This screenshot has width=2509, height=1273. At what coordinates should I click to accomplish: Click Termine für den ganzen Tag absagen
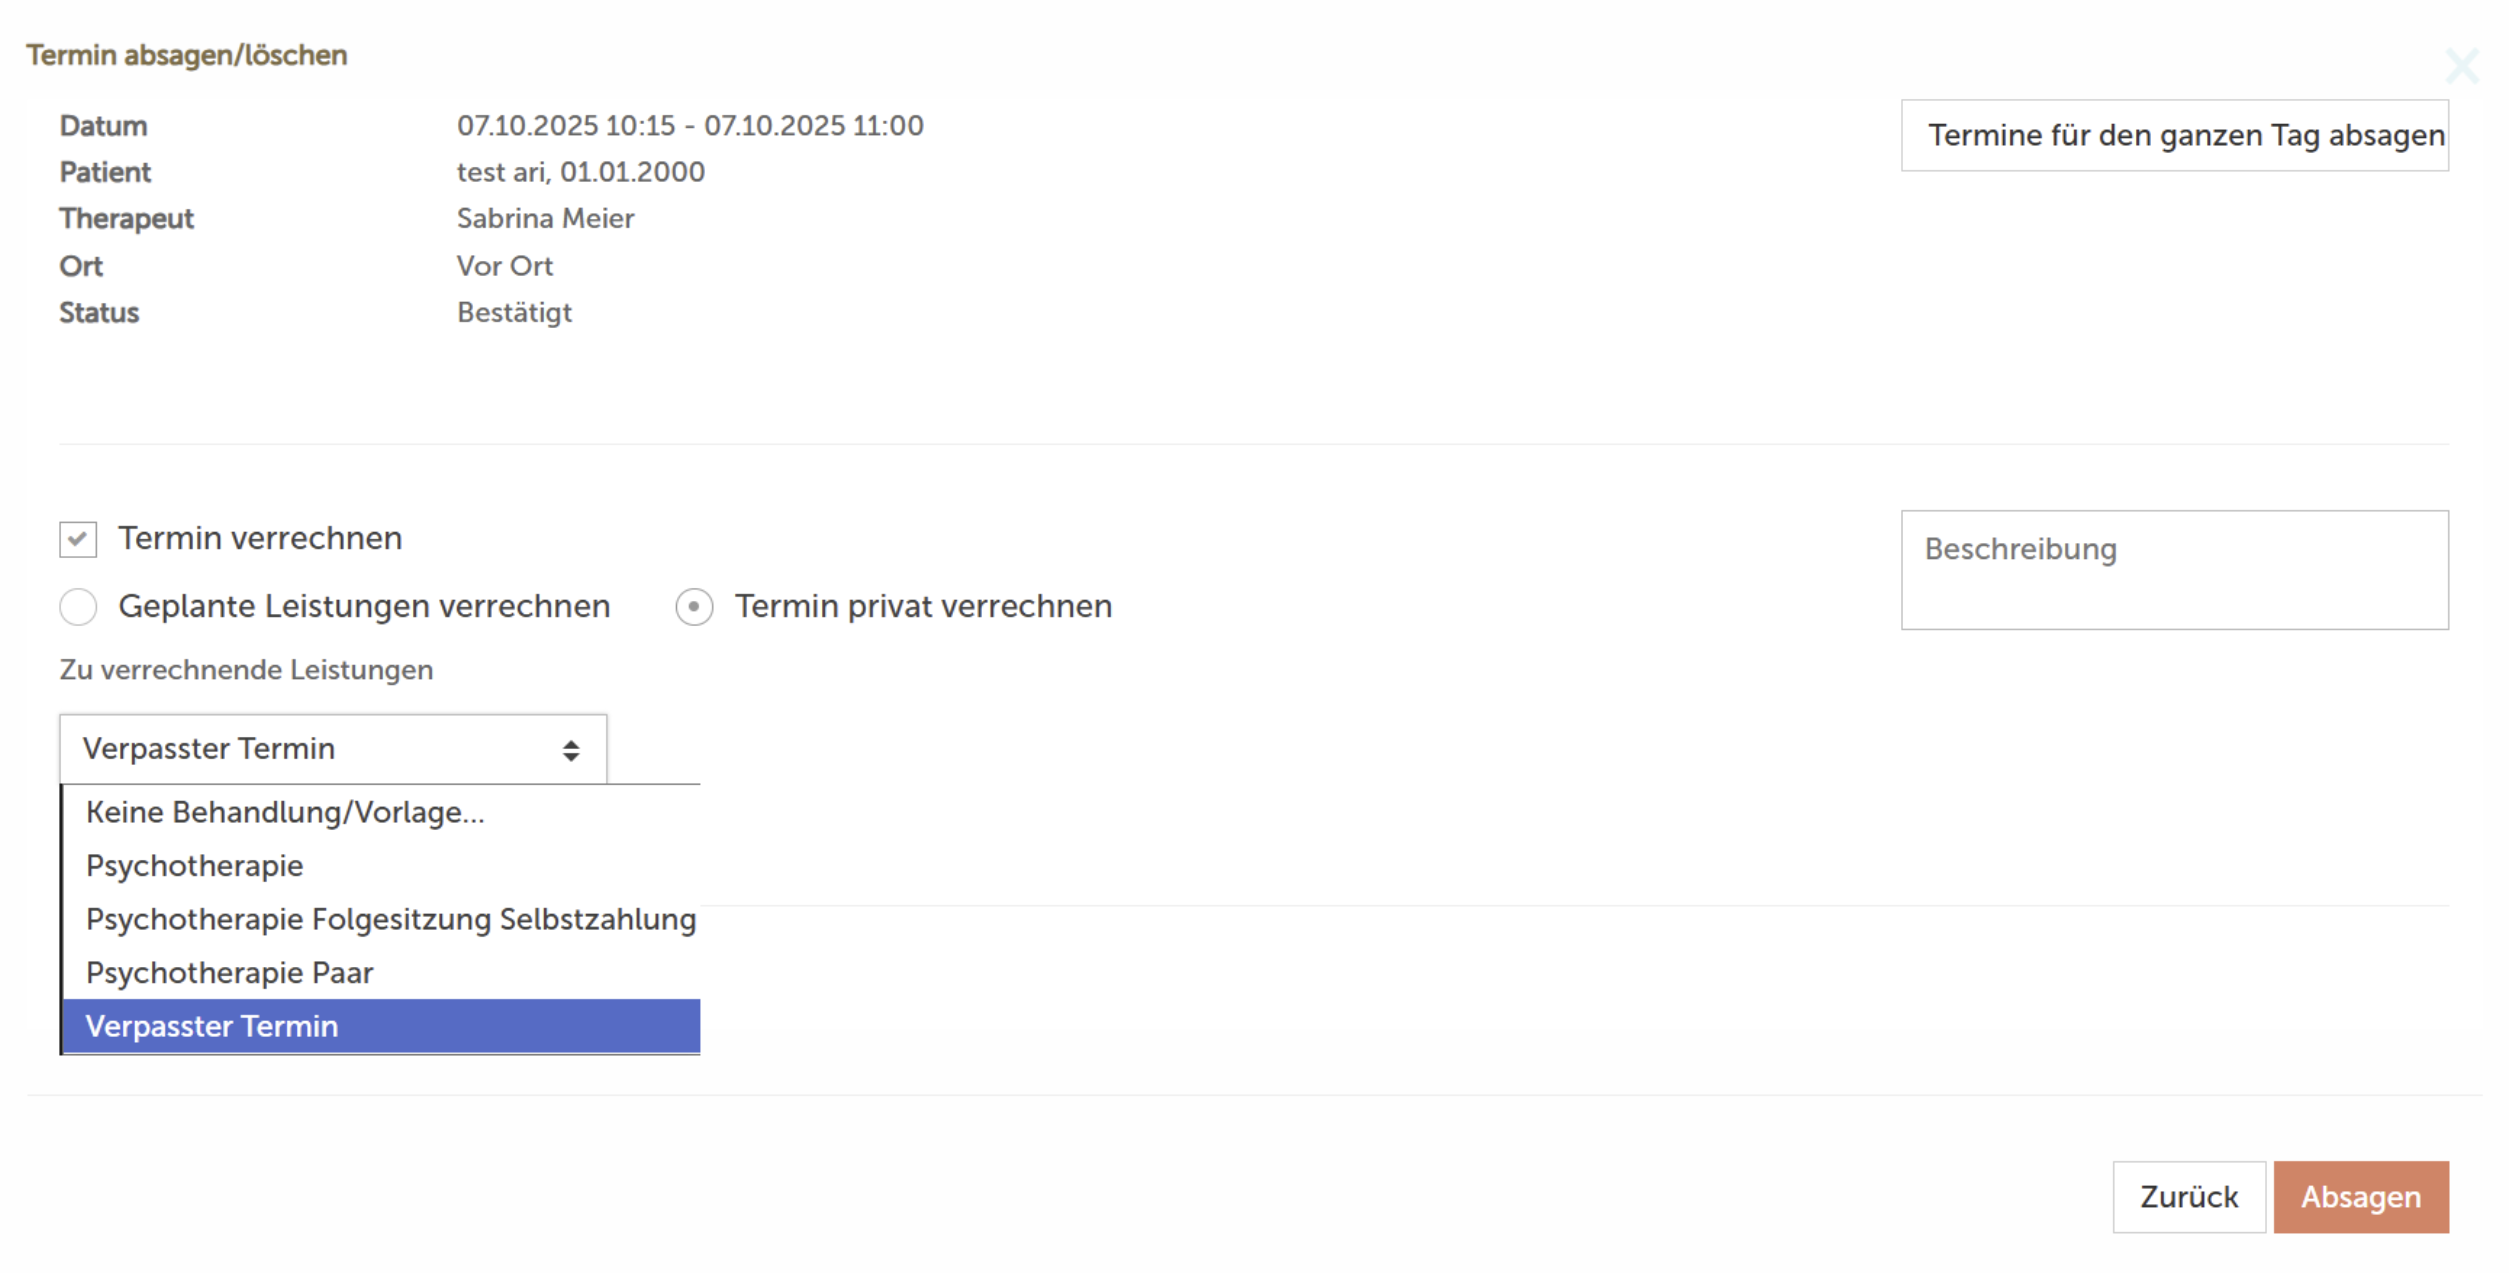click(x=2173, y=135)
